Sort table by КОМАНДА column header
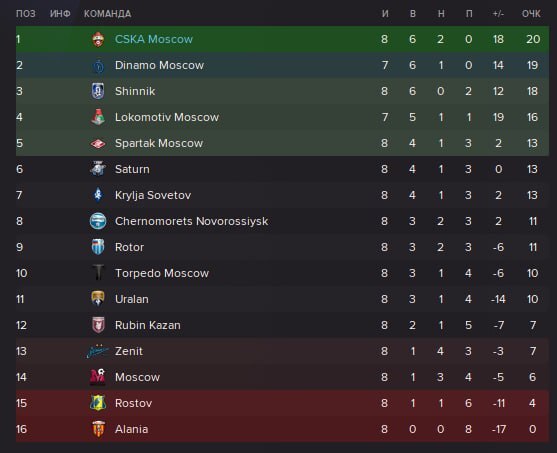Viewport: 557px width, 453px height. point(108,14)
